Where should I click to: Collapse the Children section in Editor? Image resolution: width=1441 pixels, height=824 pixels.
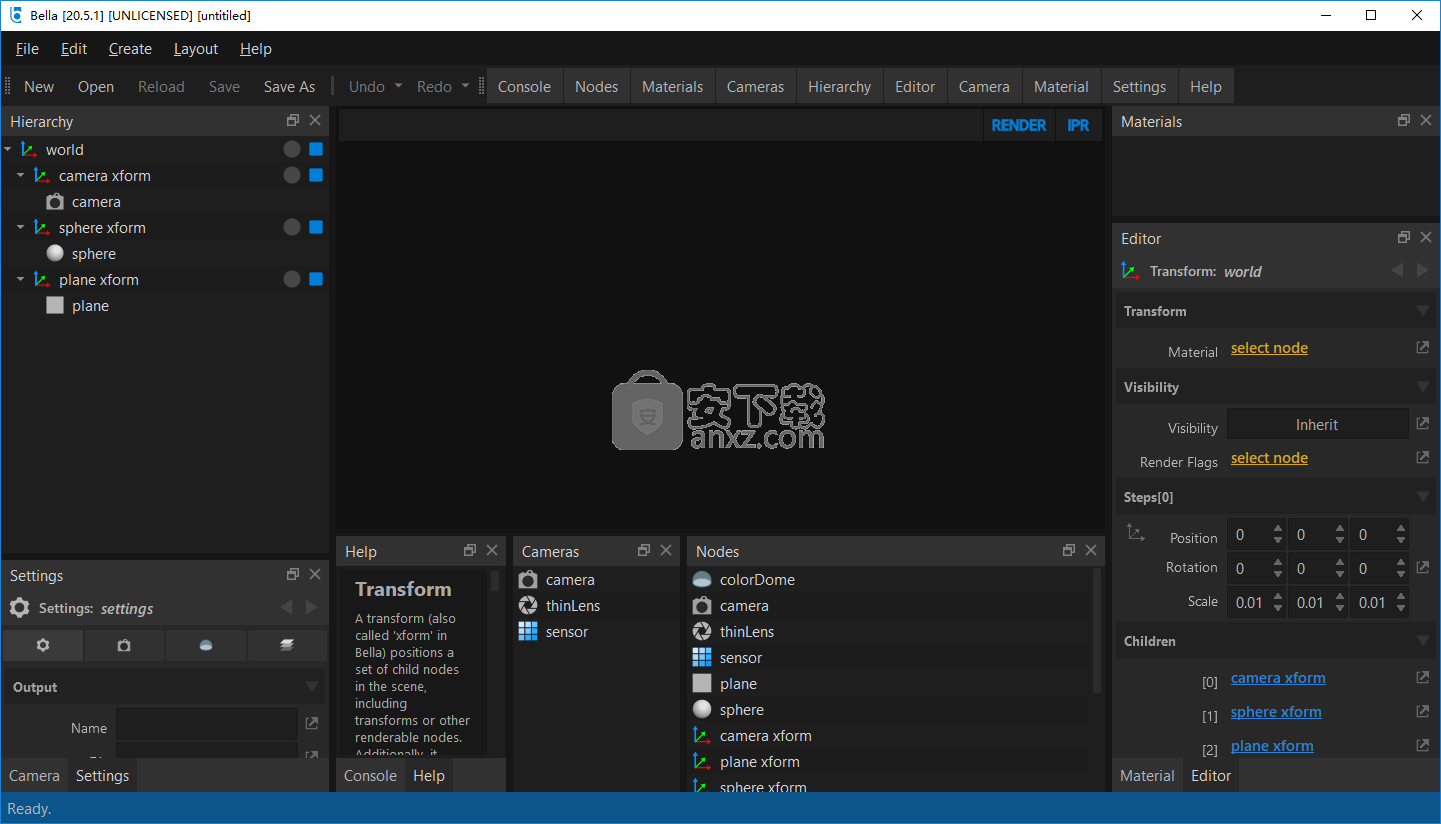point(1423,641)
